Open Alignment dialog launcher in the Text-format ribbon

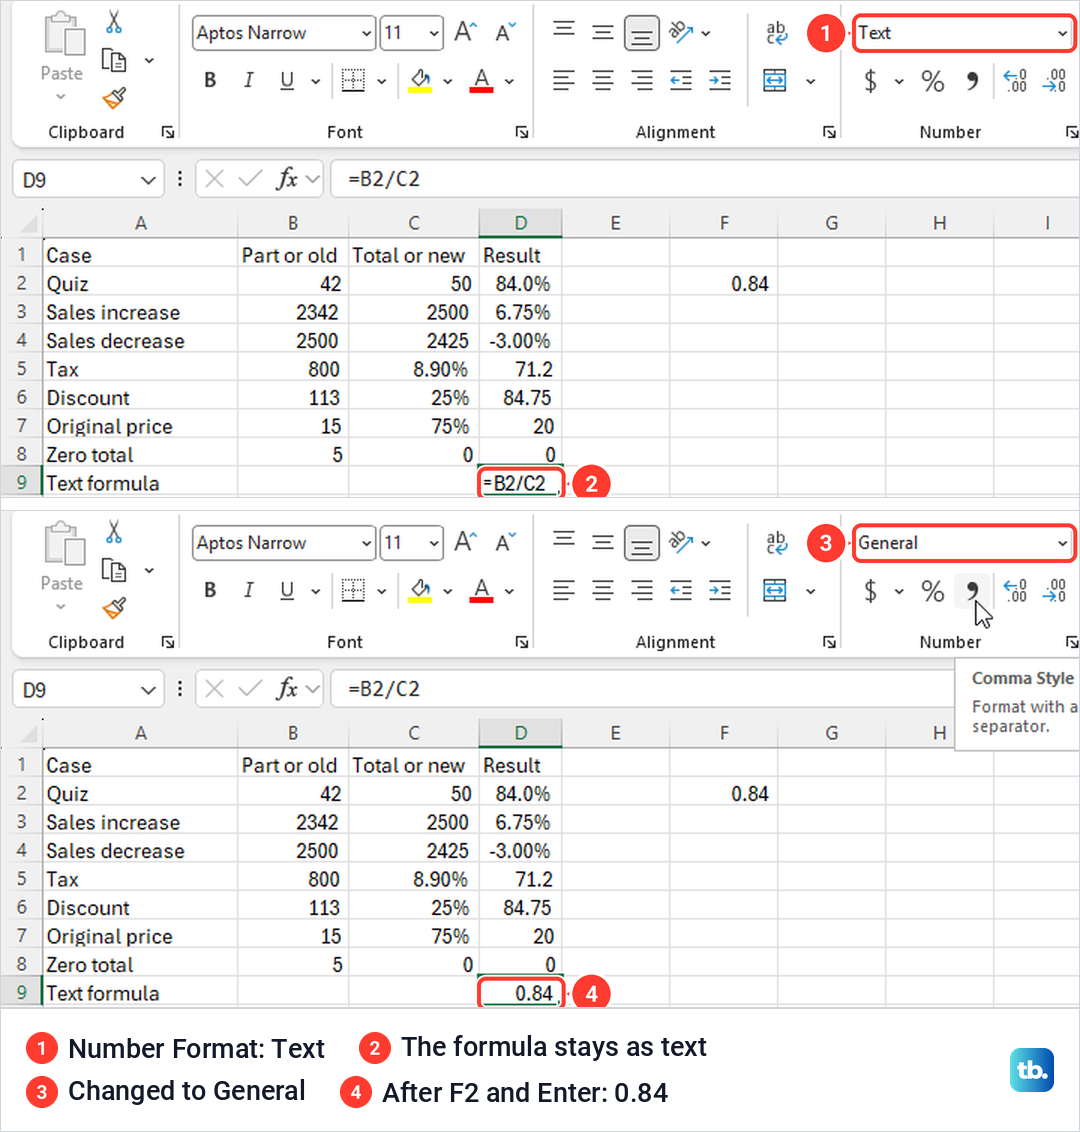coord(829,132)
